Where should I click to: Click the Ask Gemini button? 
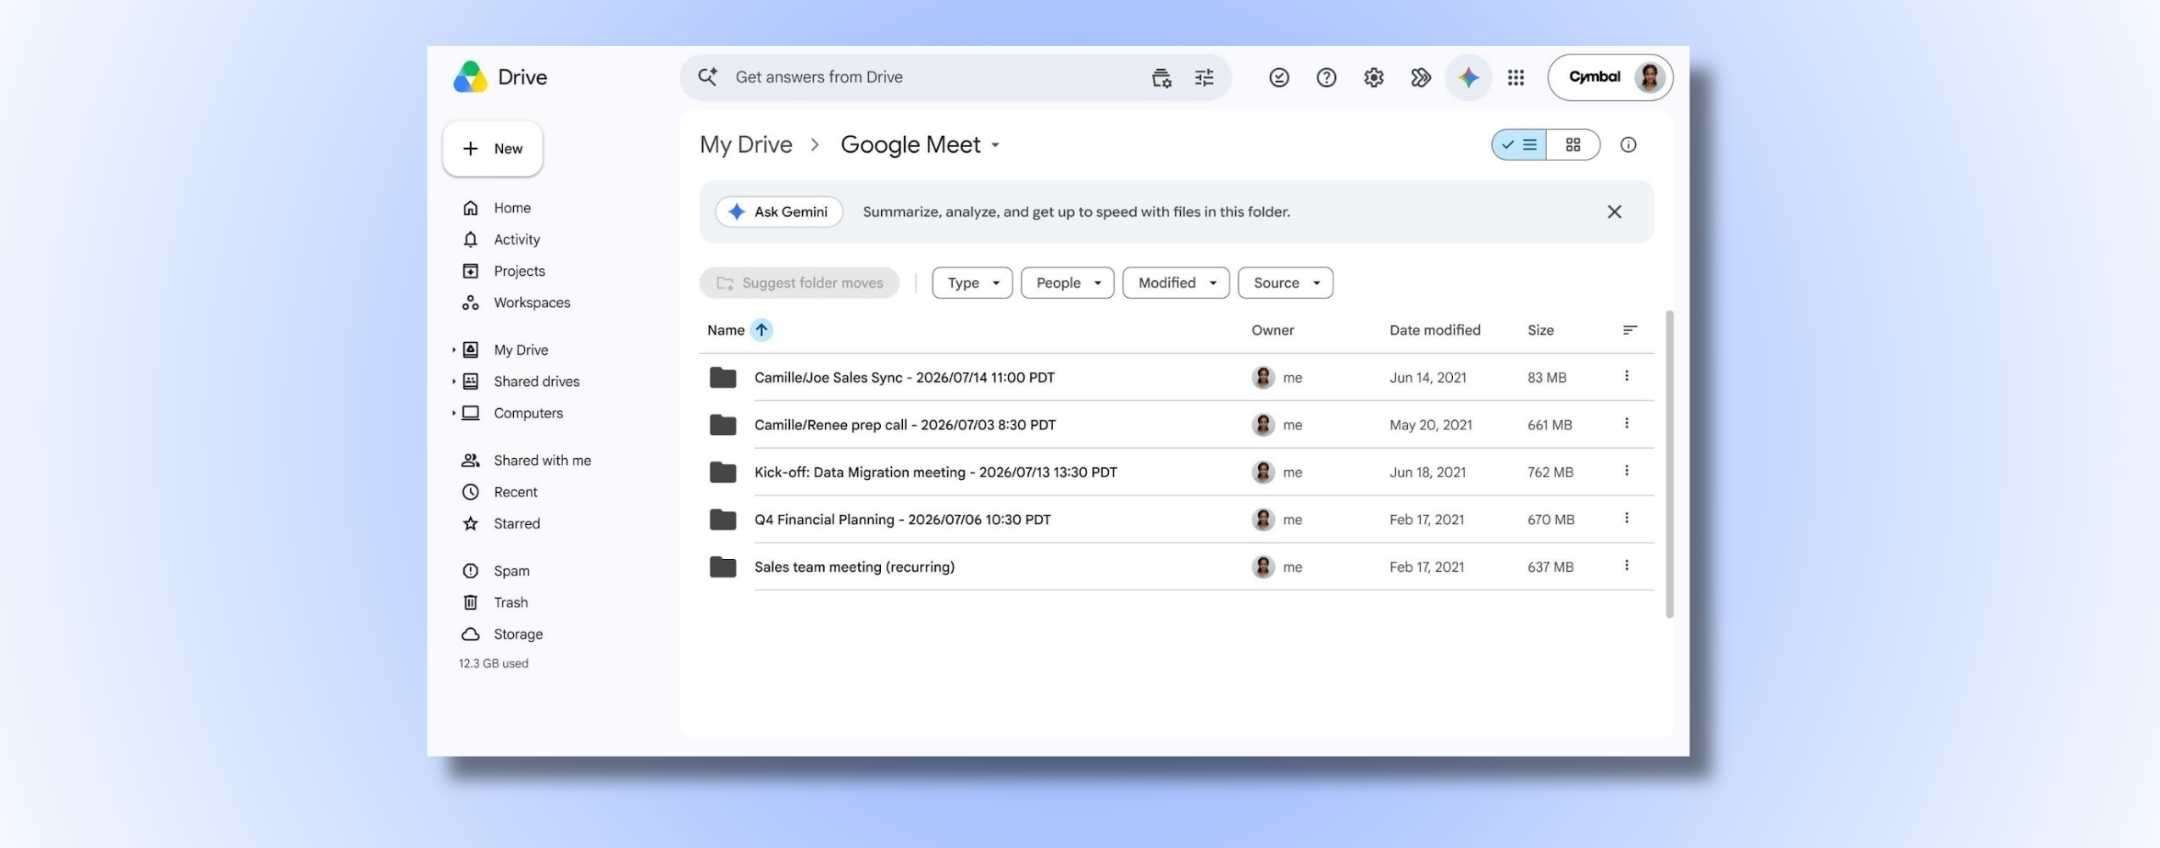[x=779, y=212]
